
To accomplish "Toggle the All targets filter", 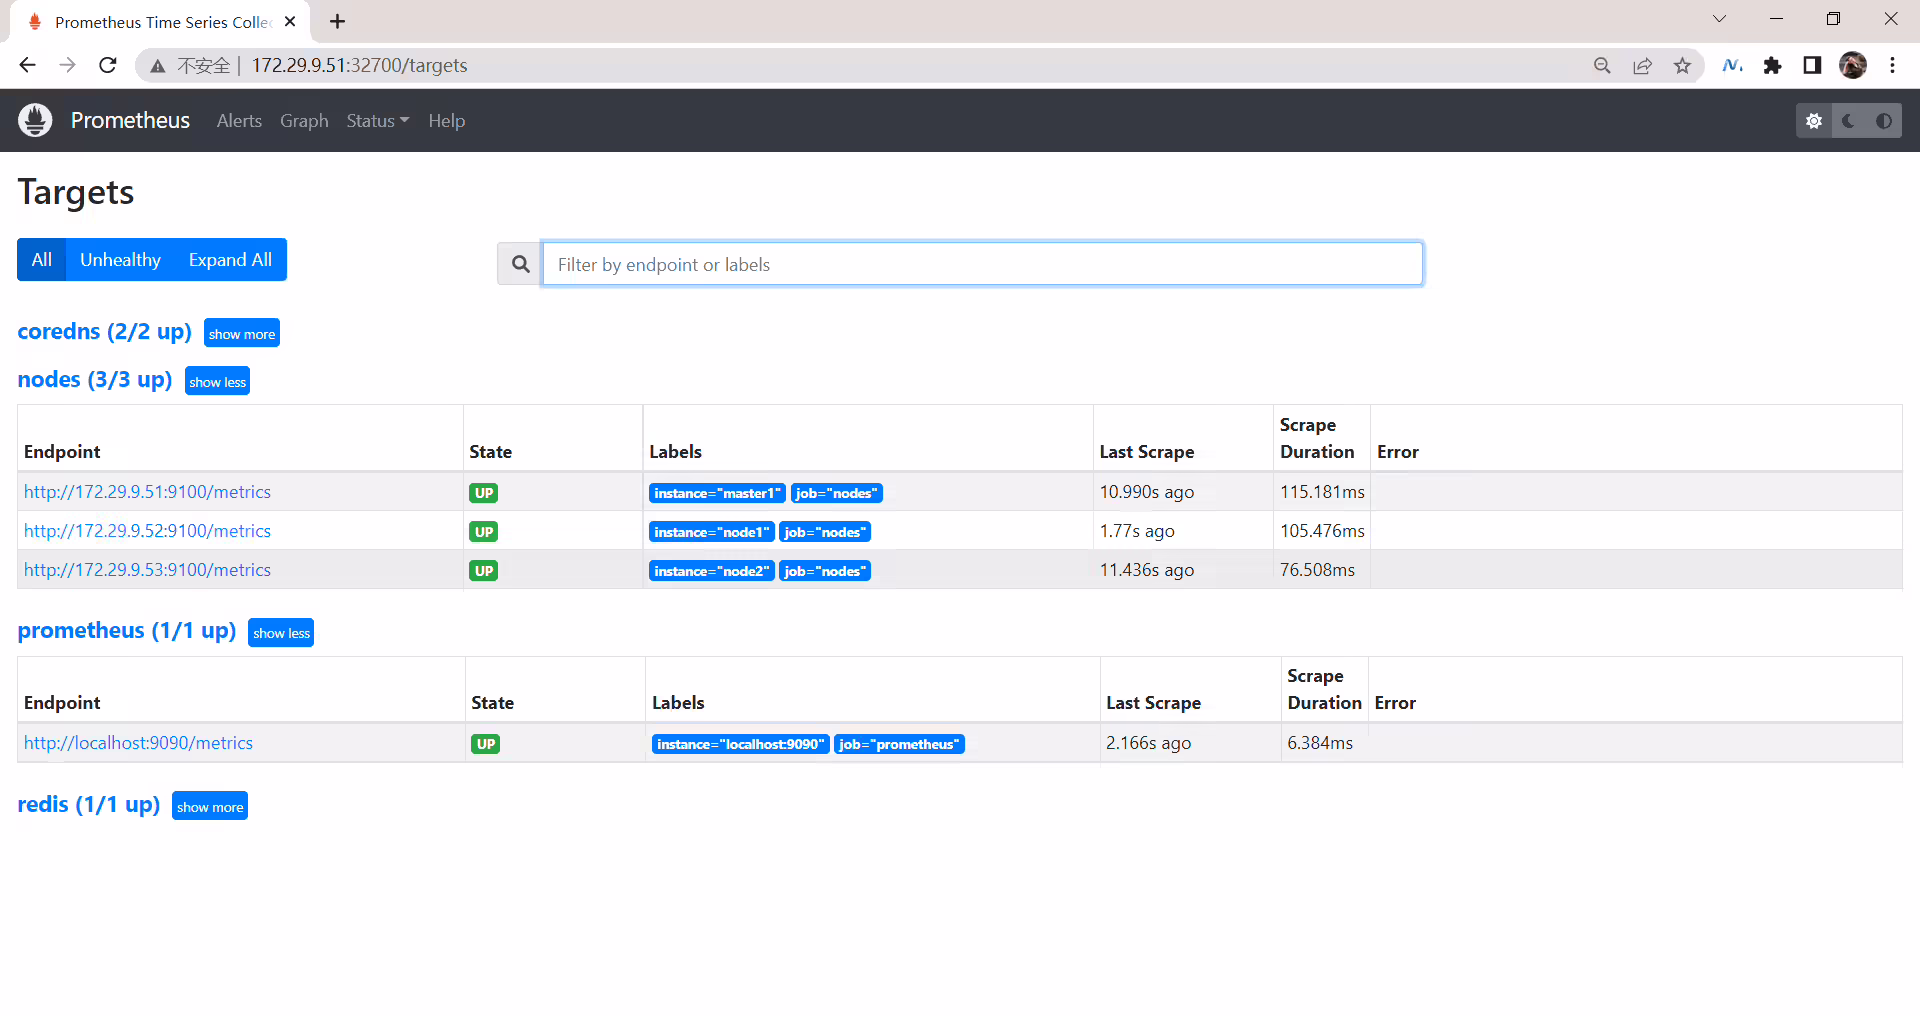I will point(42,260).
